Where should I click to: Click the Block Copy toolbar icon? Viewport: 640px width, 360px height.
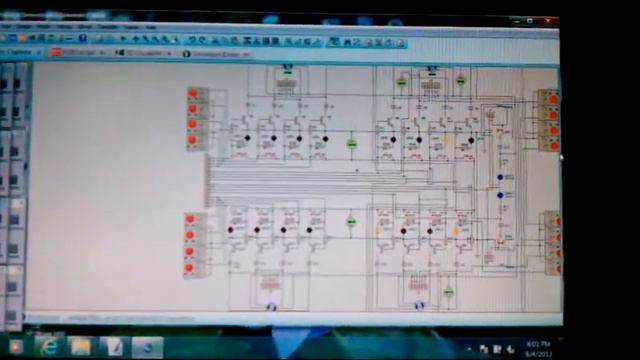pos(248,41)
